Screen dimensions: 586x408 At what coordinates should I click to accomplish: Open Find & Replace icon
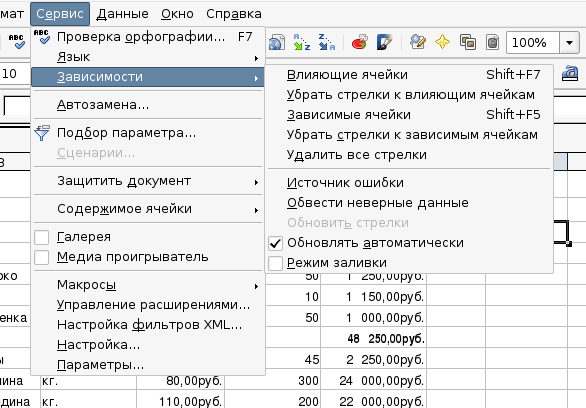tap(418, 42)
